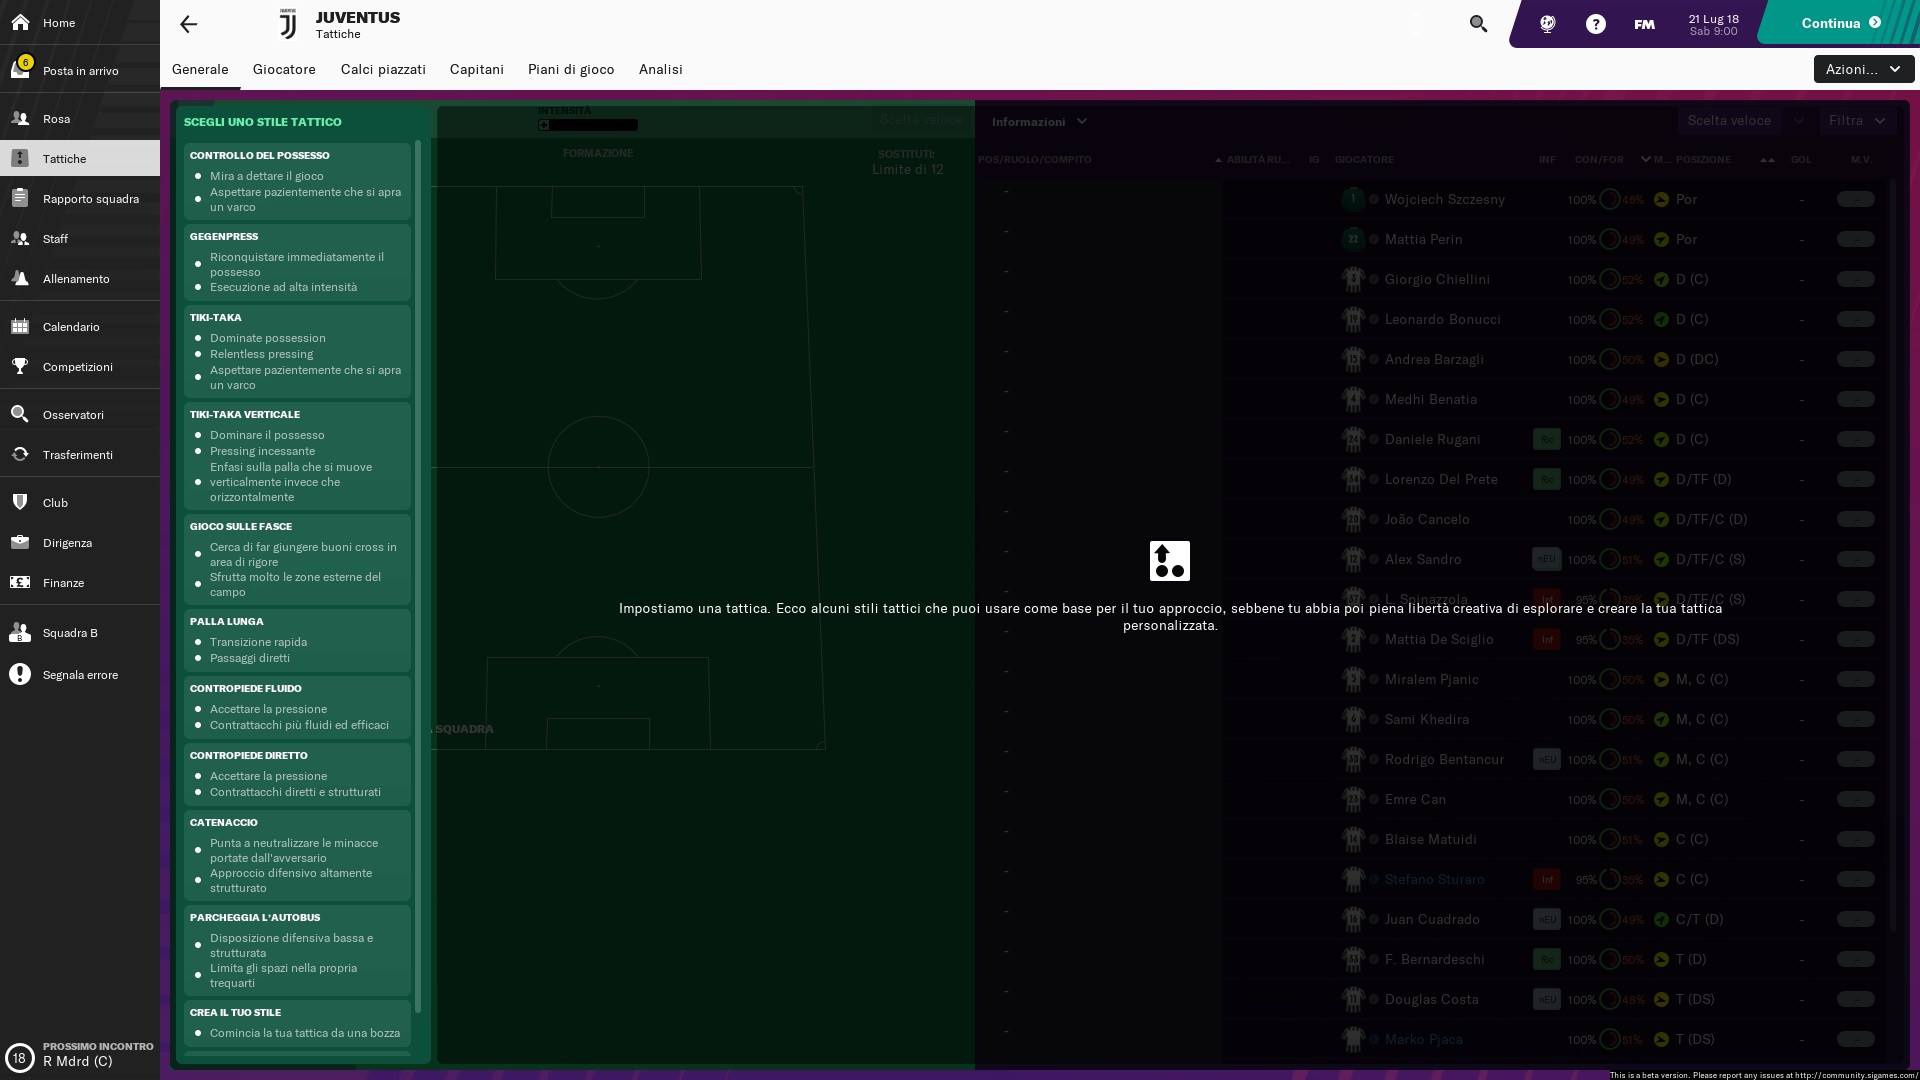The height and width of the screenshot is (1080, 1920).
Task: Select the Controllo del possesso style
Action: [x=297, y=181]
